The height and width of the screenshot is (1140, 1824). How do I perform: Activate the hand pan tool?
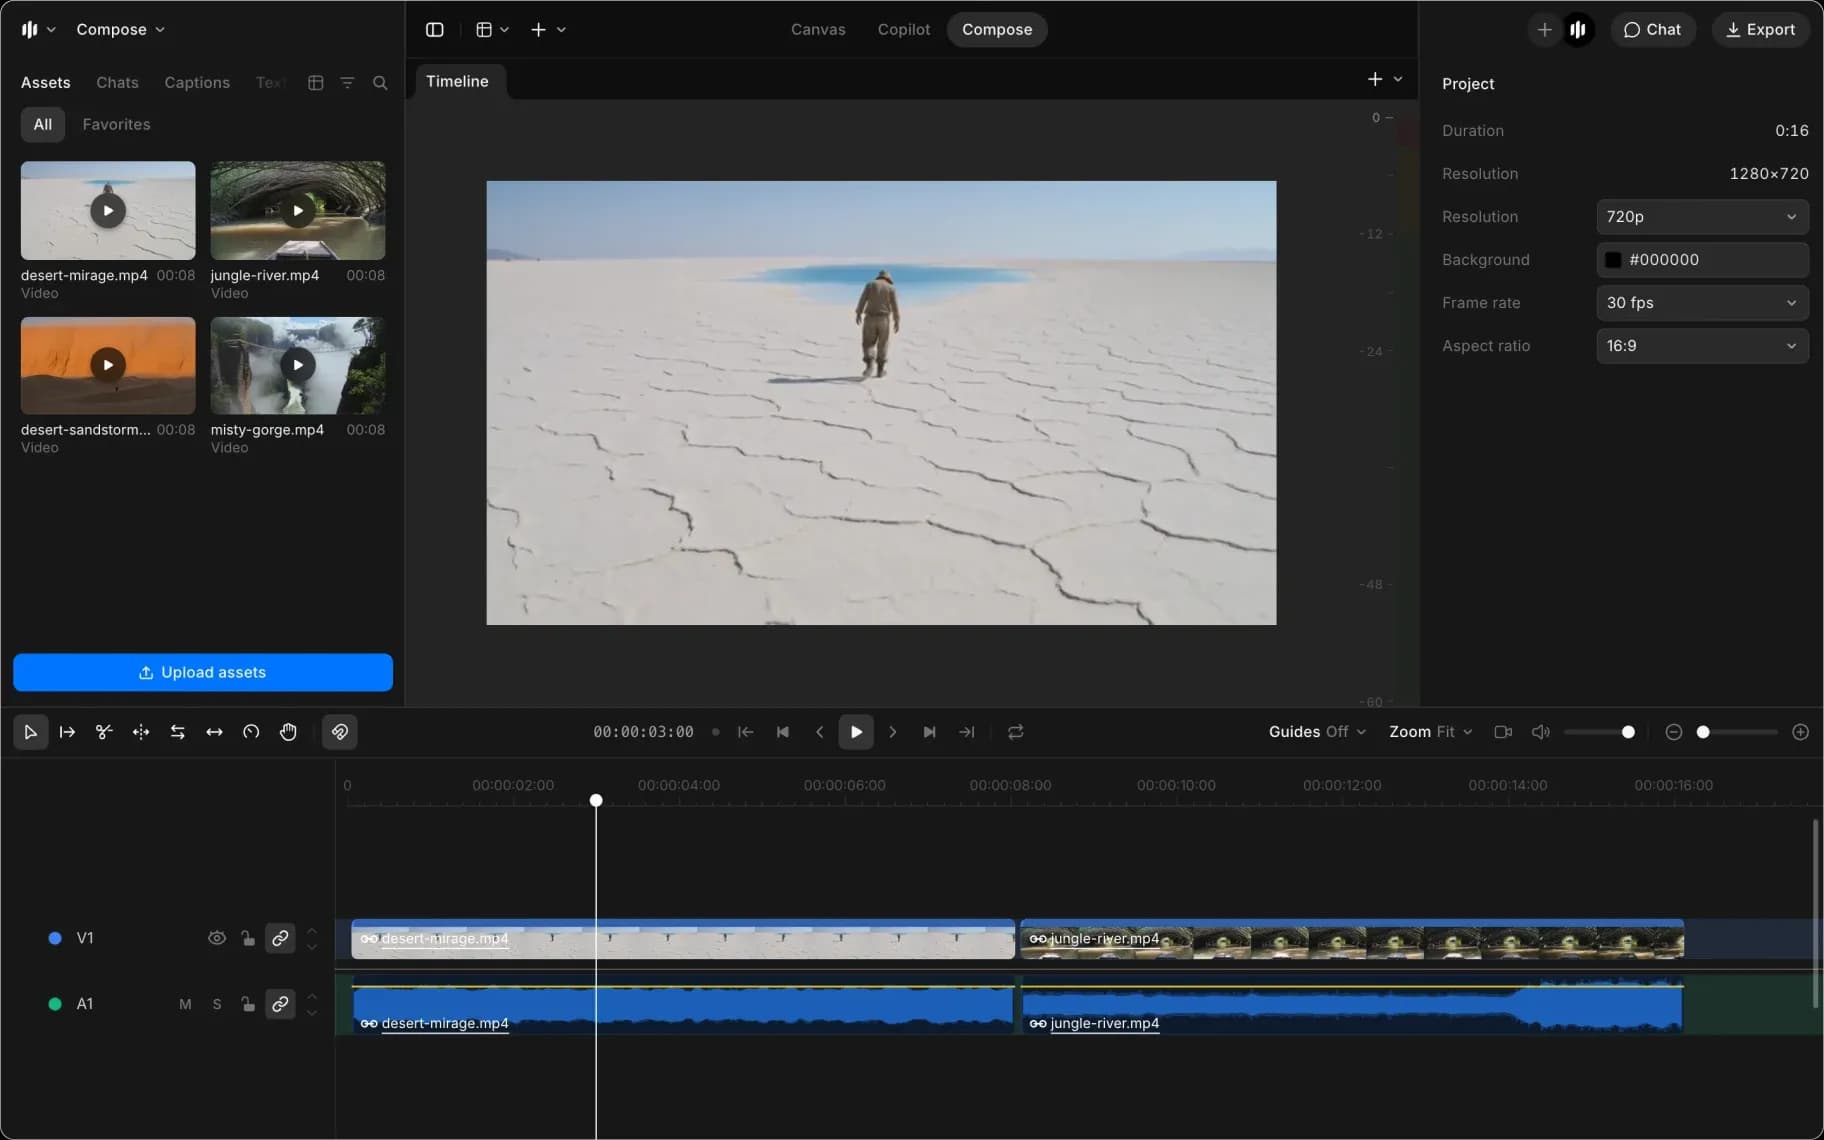coord(288,732)
